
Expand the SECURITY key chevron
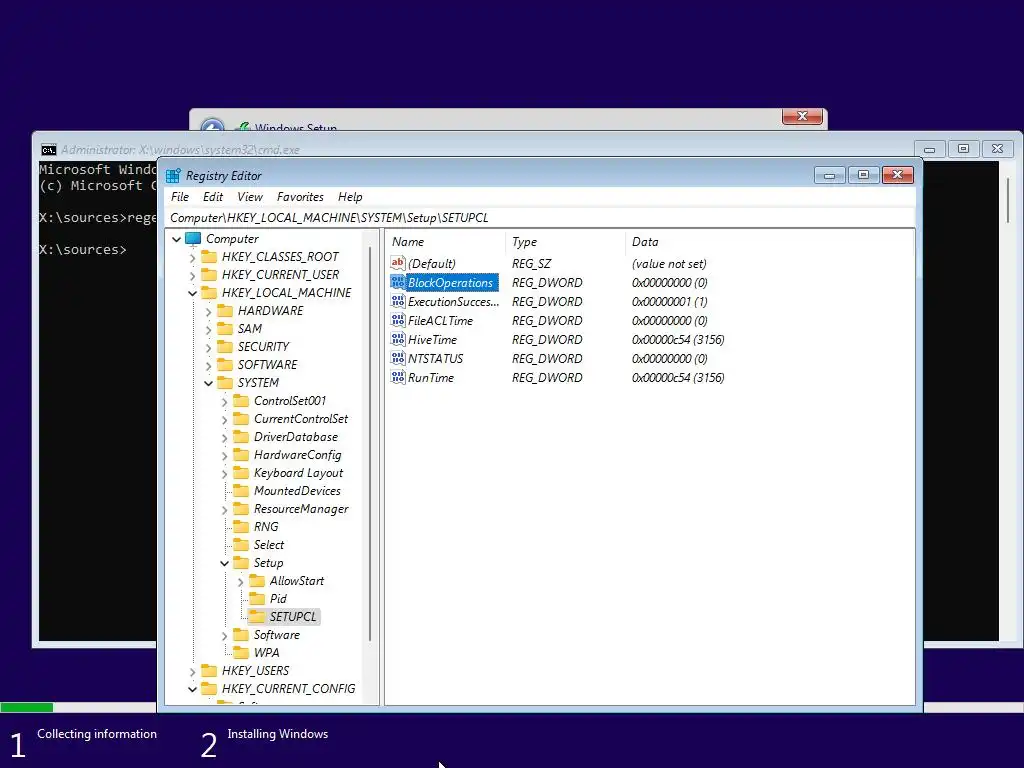pos(208,347)
